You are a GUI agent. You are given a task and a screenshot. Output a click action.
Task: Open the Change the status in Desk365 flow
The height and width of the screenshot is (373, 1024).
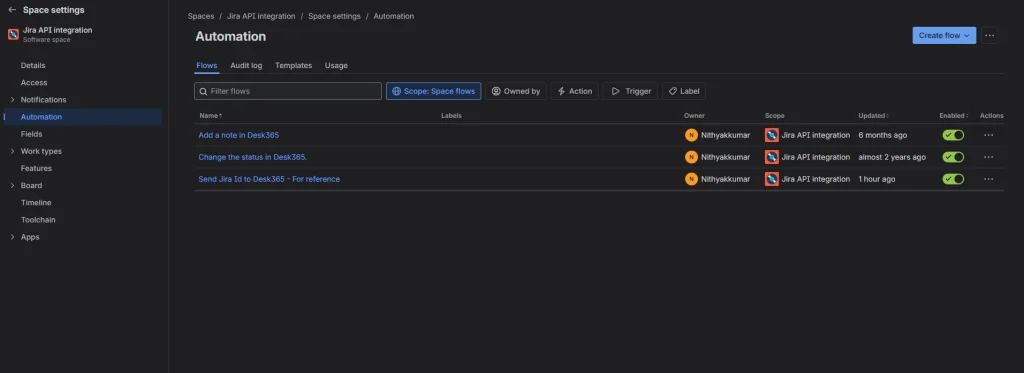pyautogui.click(x=253, y=157)
